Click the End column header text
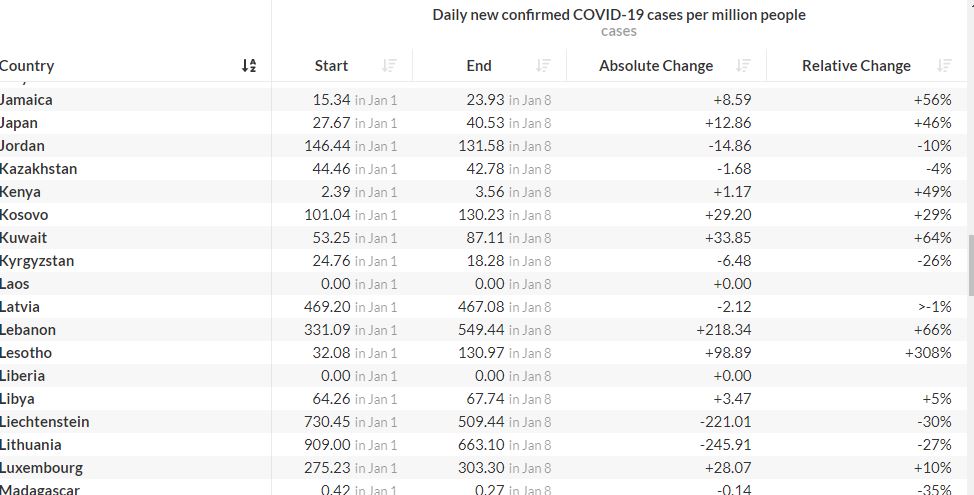 (479, 65)
